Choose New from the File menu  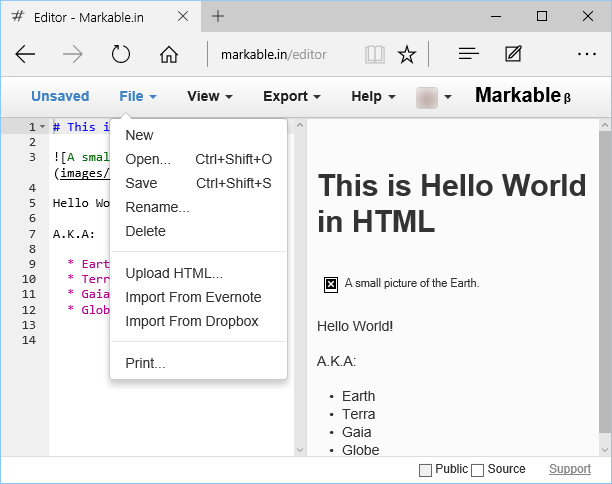pos(198,135)
